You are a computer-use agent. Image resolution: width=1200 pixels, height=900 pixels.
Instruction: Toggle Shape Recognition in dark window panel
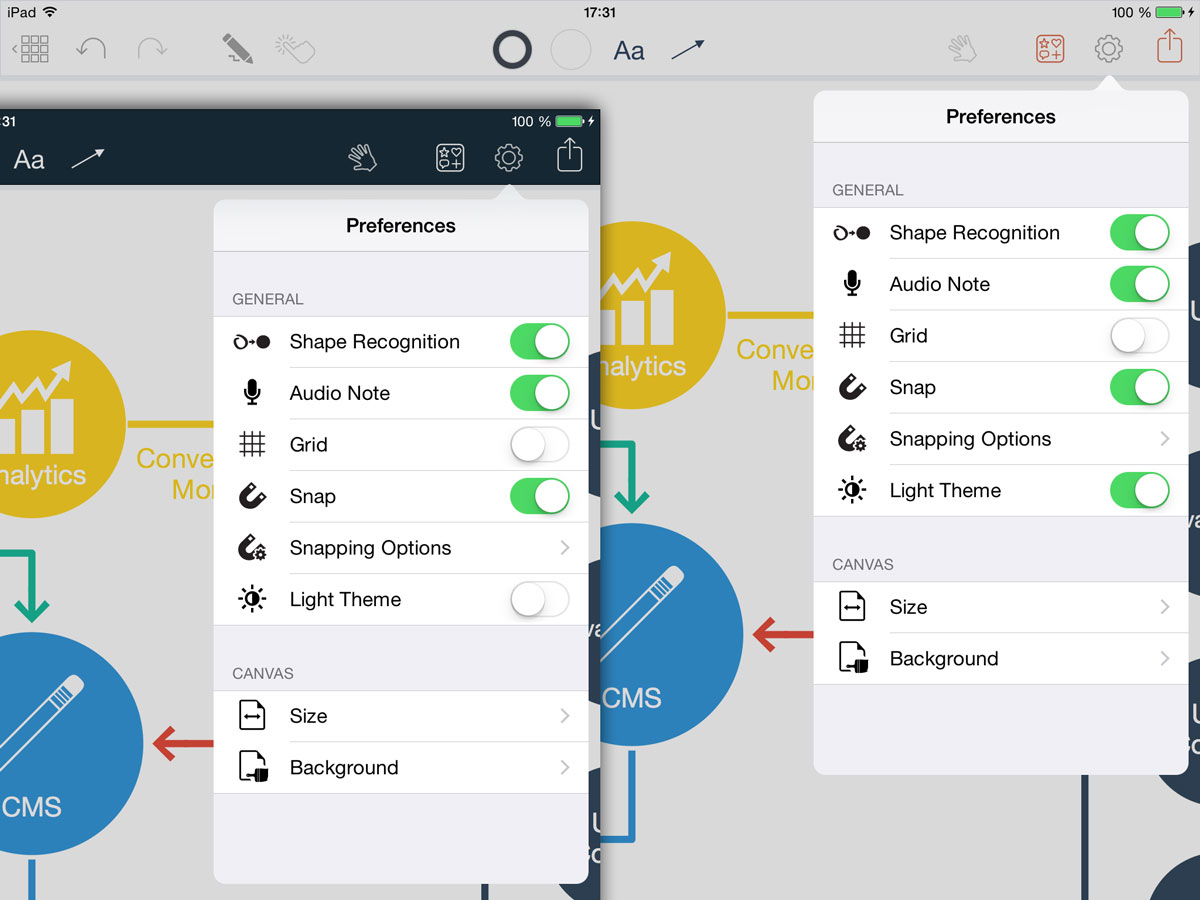pos(539,341)
